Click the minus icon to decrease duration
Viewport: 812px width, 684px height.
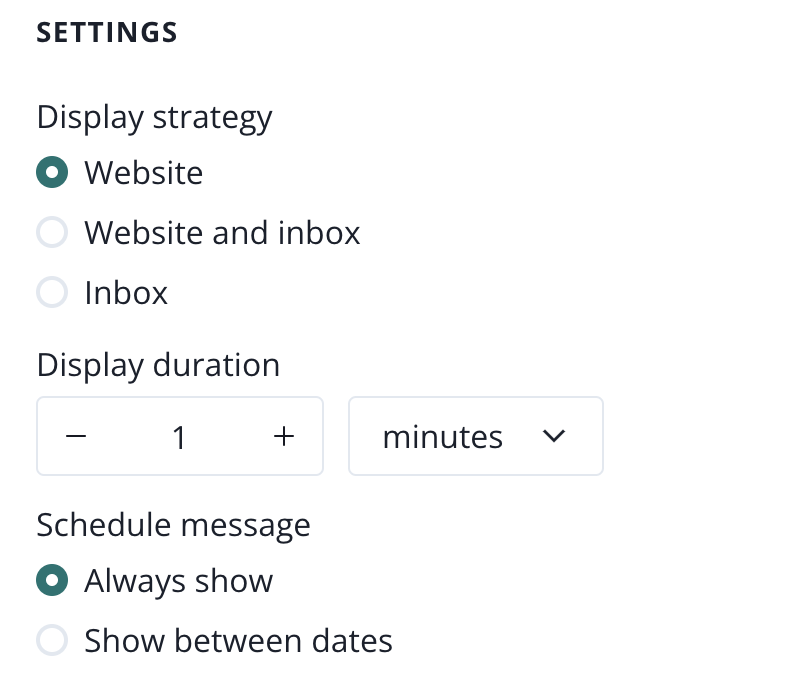click(x=76, y=437)
